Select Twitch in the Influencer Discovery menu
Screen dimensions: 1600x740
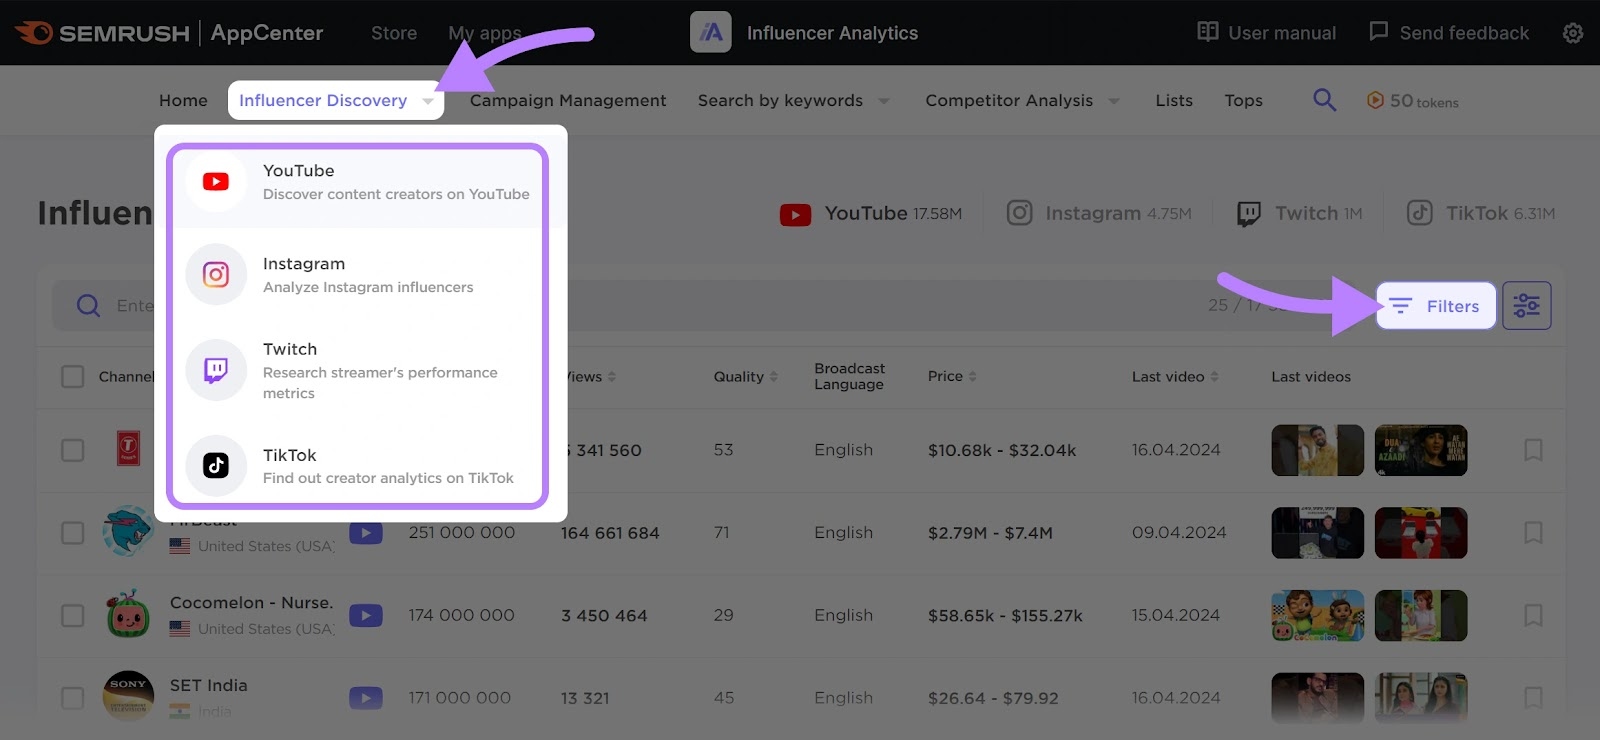point(360,370)
